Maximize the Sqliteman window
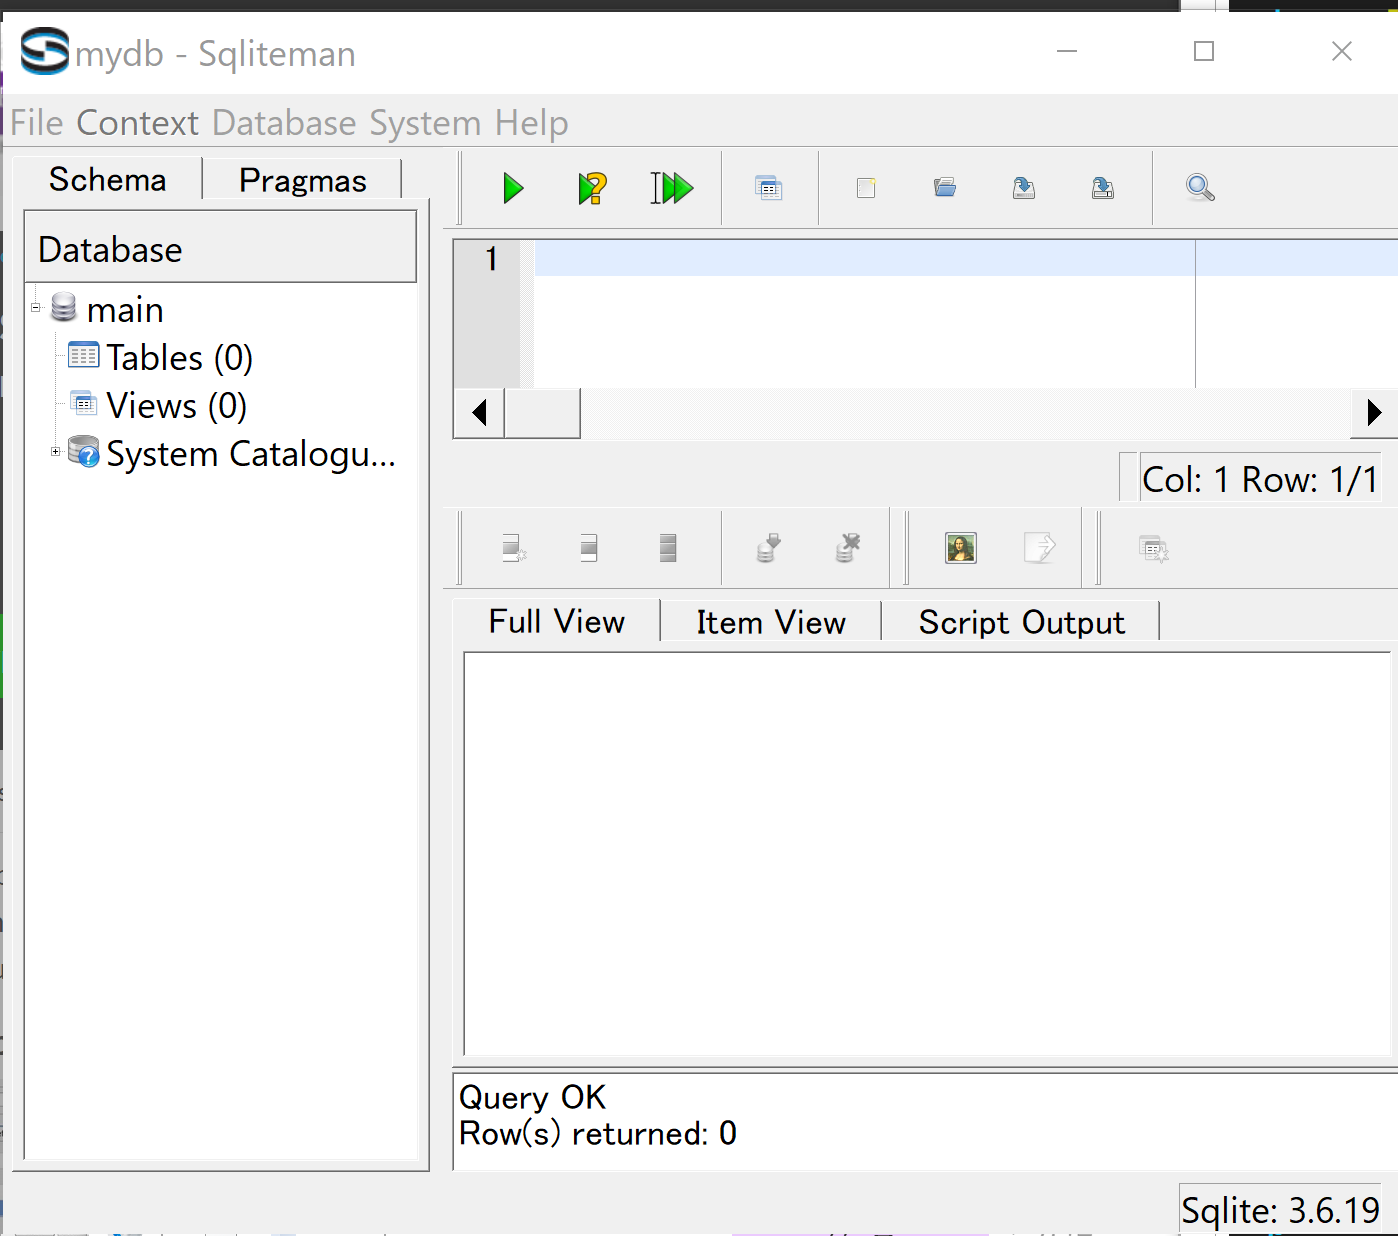Viewport: 1398px width, 1236px height. 1204,51
